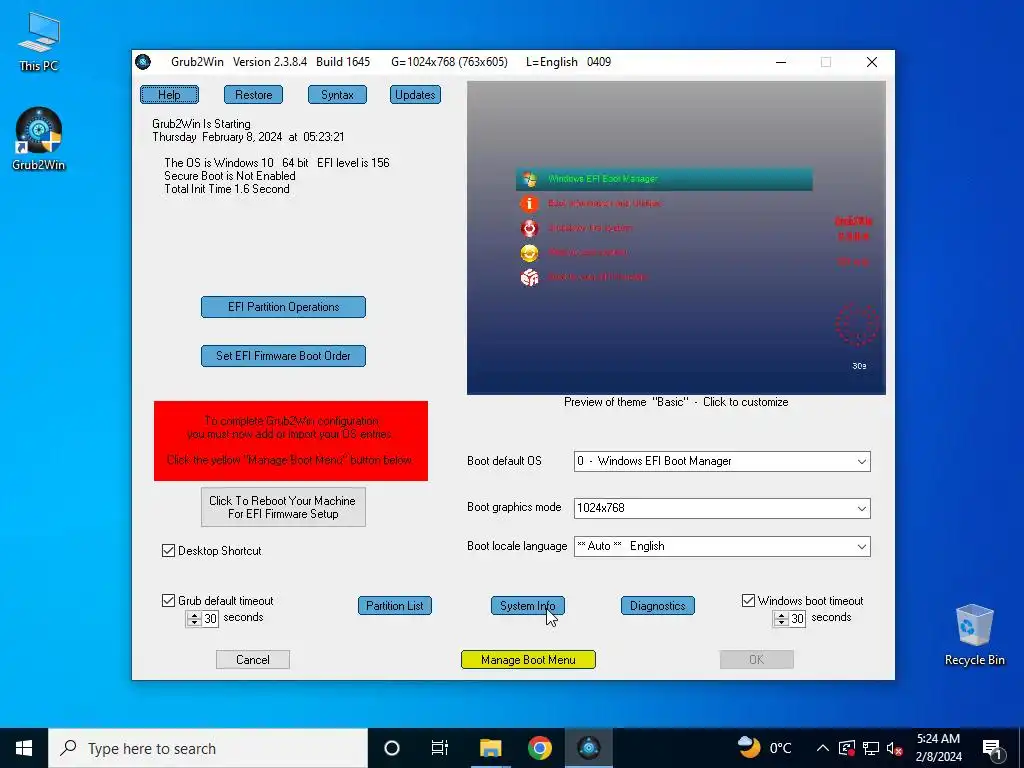Click the Restore button

pyautogui.click(x=253, y=95)
